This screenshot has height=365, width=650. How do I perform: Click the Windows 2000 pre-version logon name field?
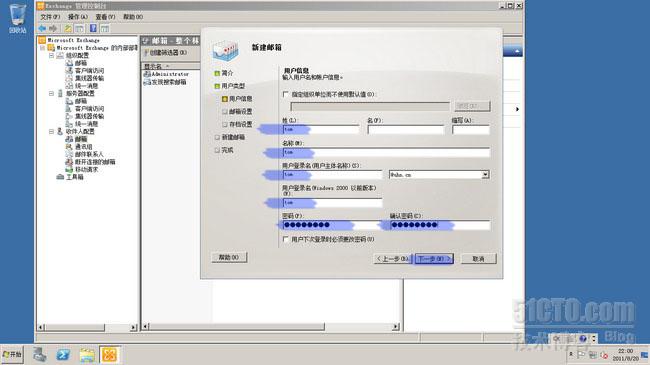pos(332,202)
